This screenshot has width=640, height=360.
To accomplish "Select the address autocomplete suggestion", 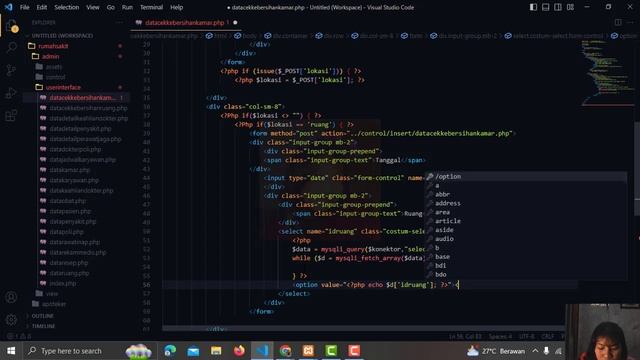I will point(526,203).
